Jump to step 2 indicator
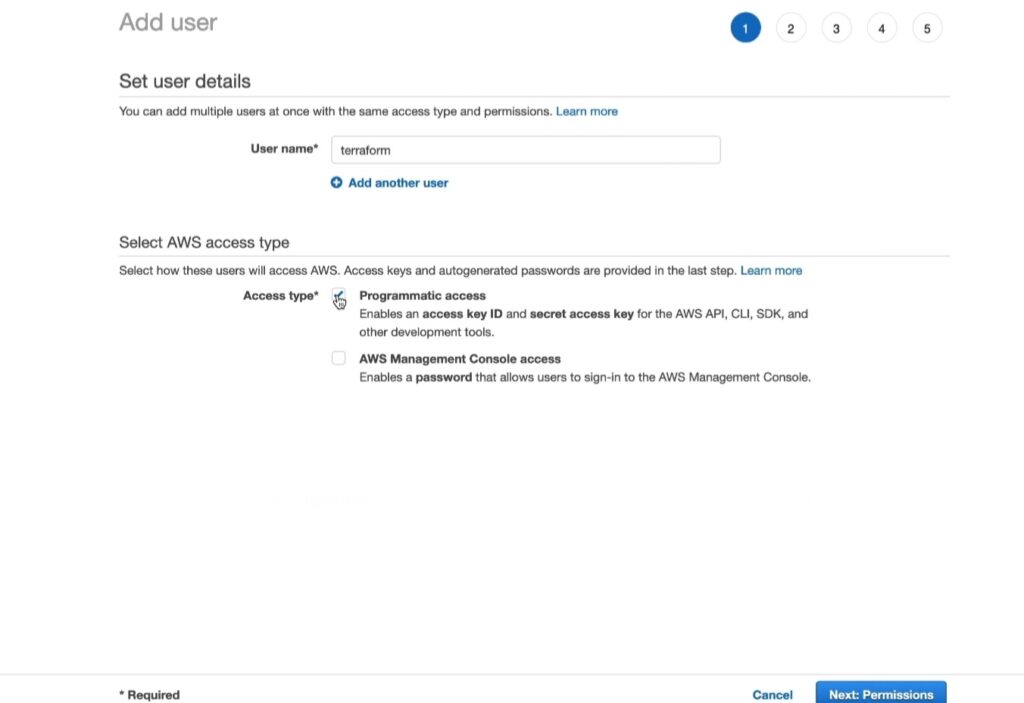The height and width of the screenshot is (703, 1024). (791, 28)
